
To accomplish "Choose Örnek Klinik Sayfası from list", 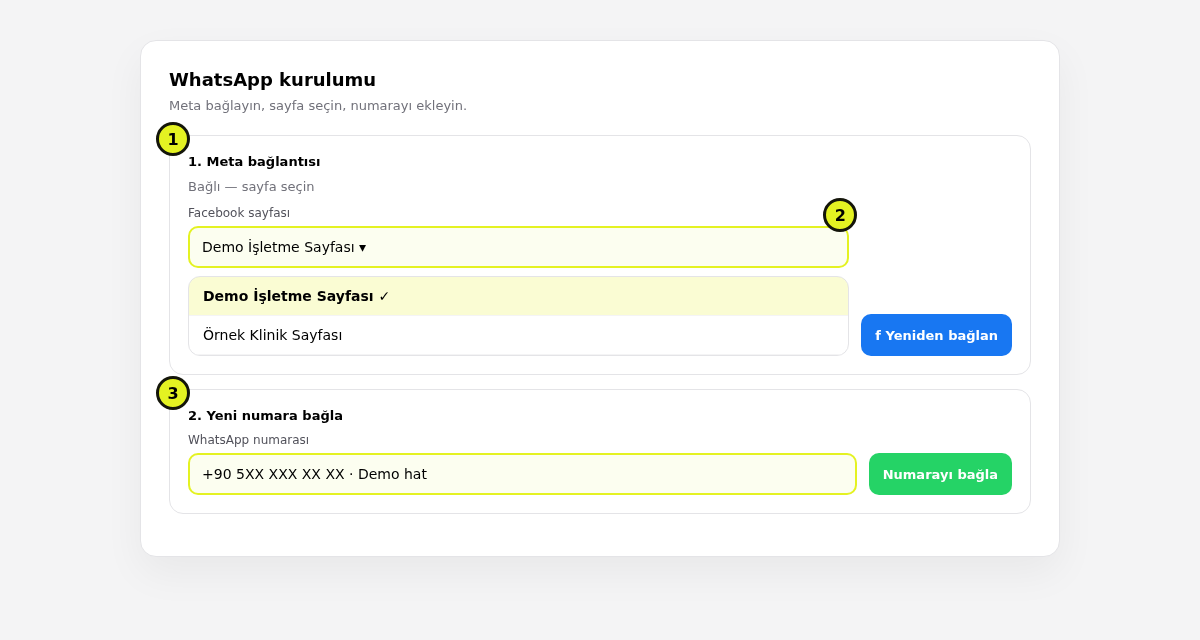I will pyautogui.click(x=518, y=335).
